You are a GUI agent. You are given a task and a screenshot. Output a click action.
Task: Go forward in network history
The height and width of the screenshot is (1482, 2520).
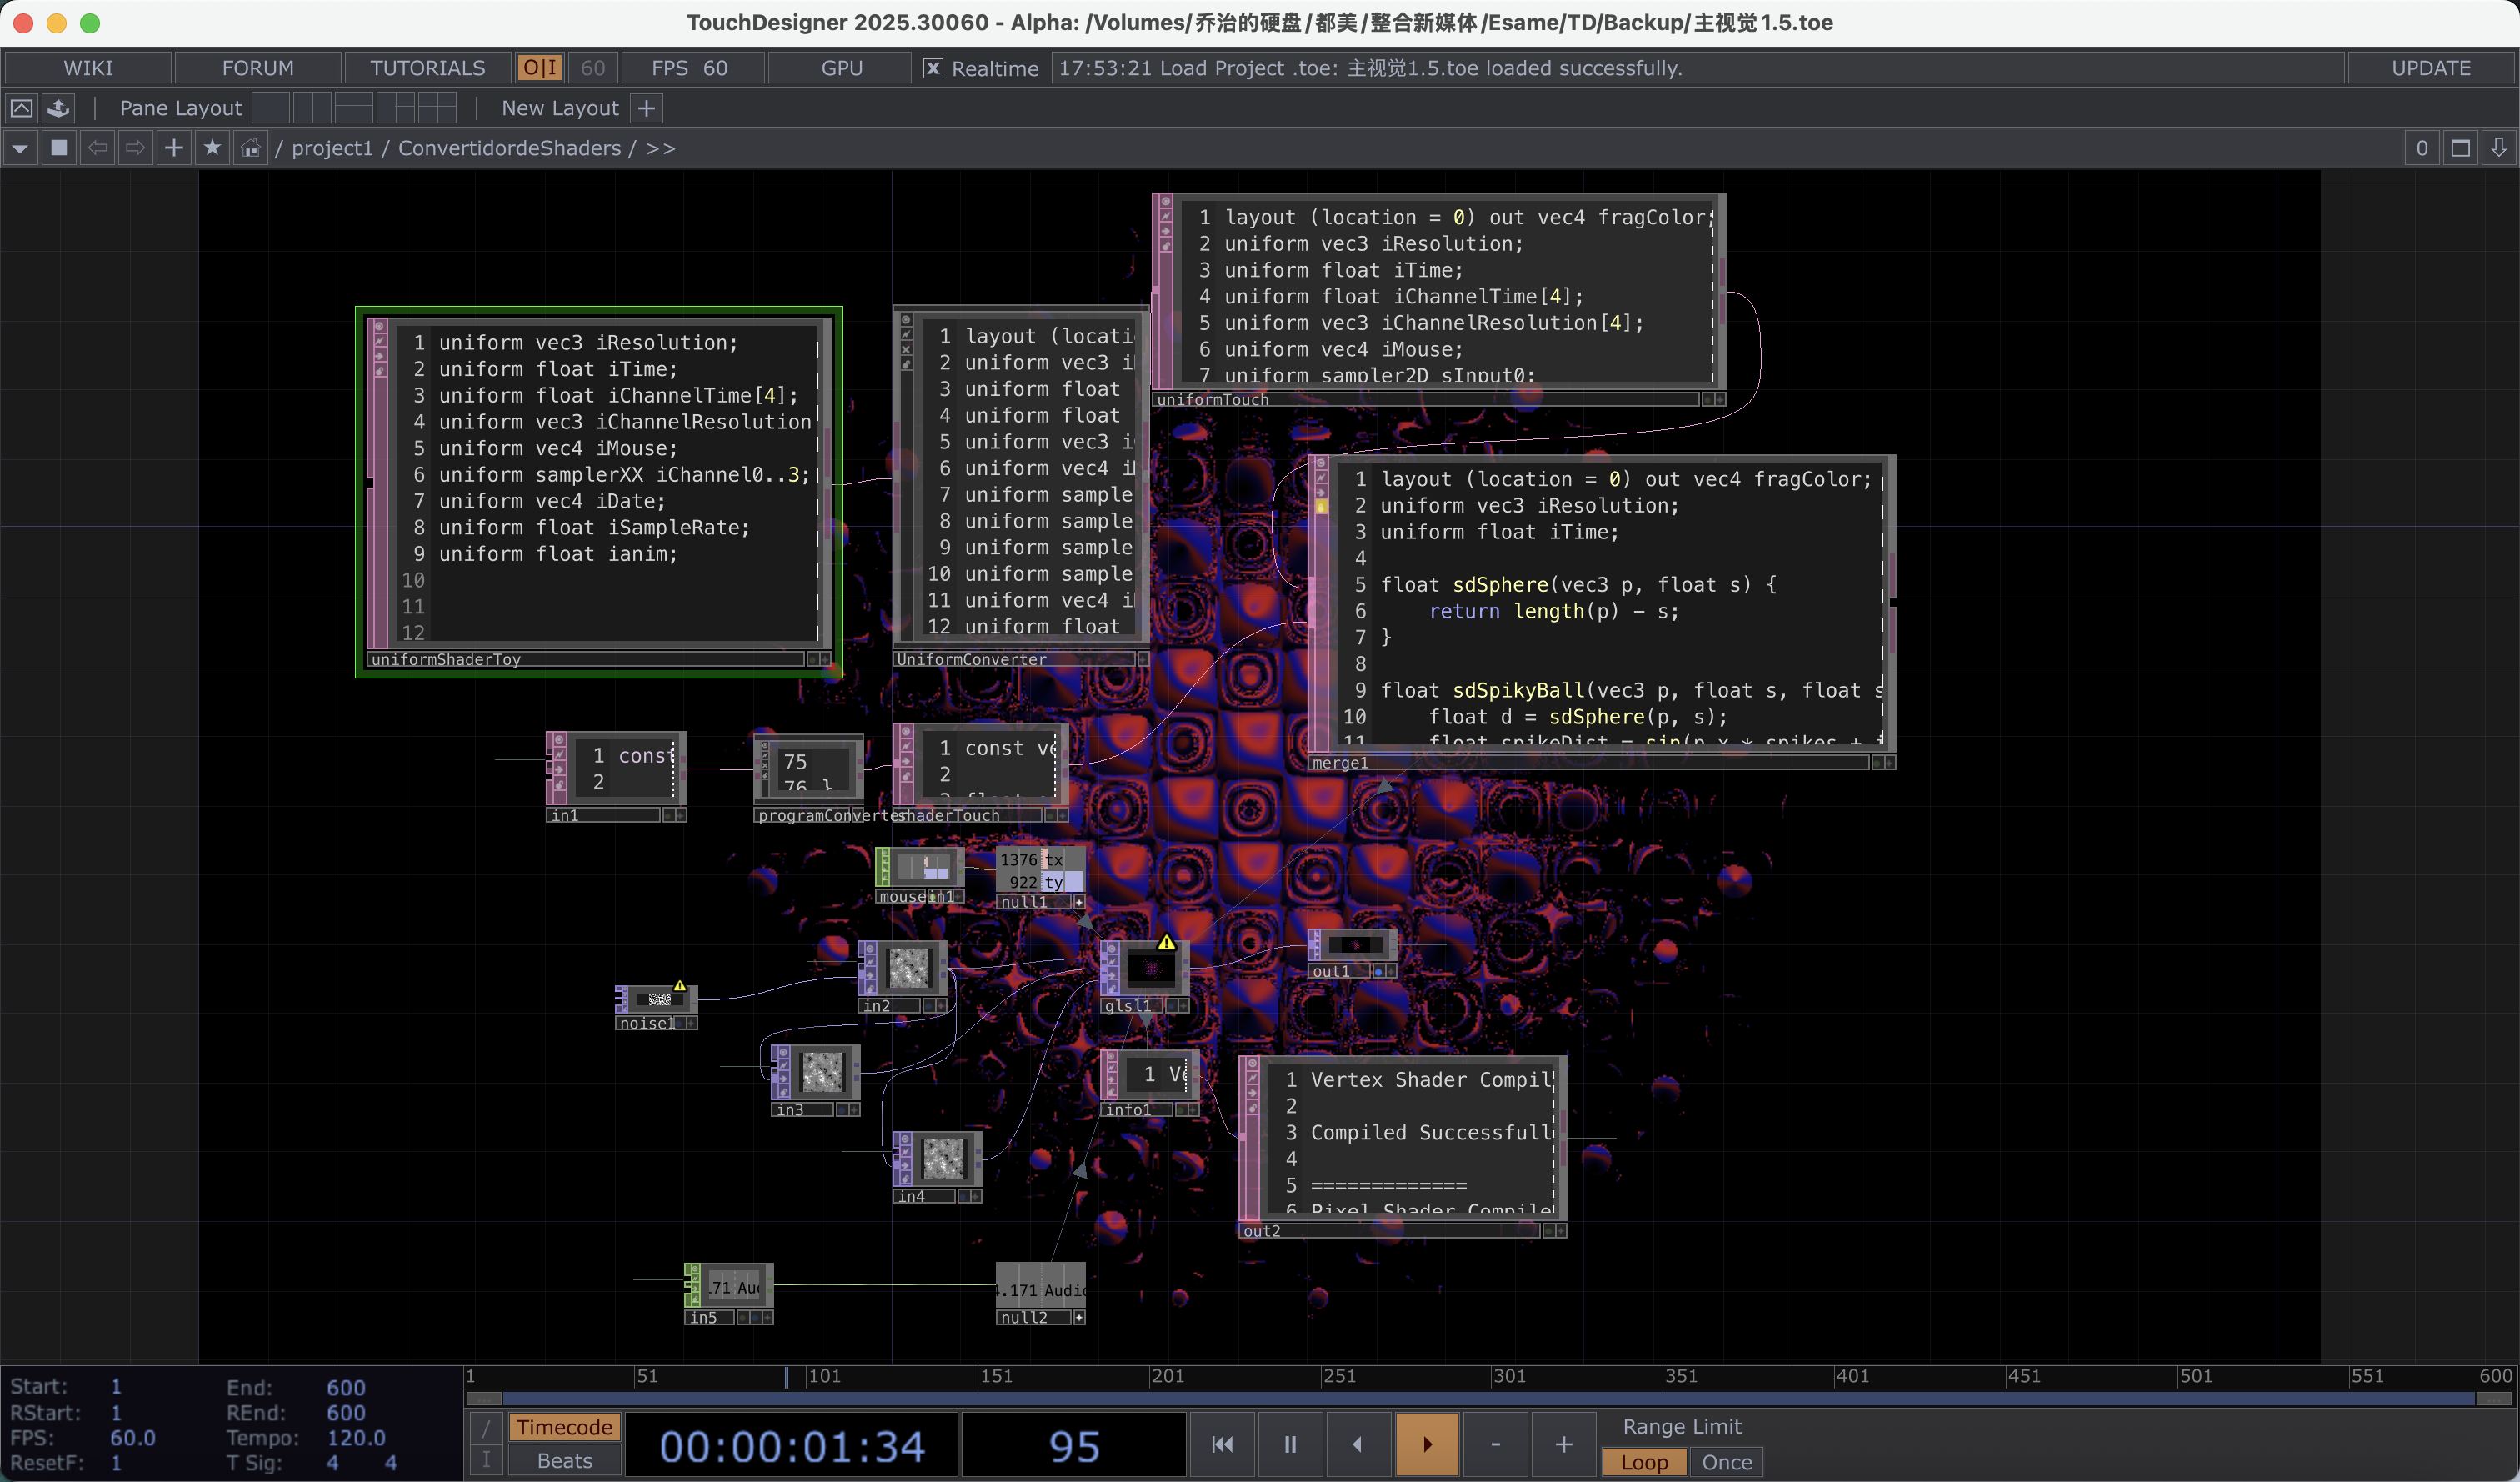click(135, 148)
